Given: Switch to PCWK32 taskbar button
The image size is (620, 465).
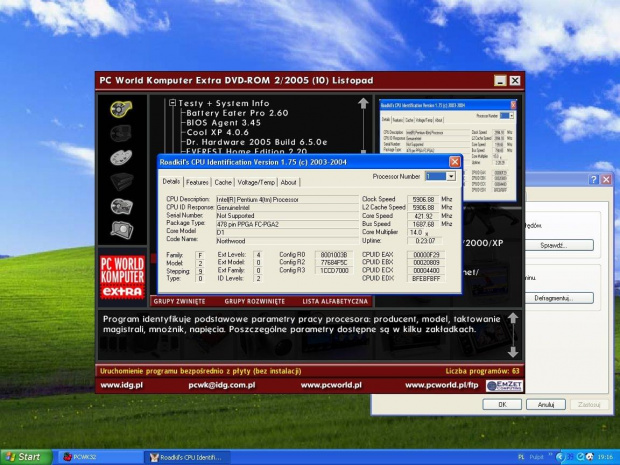Looking at the screenshot, I should pos(100,457).
